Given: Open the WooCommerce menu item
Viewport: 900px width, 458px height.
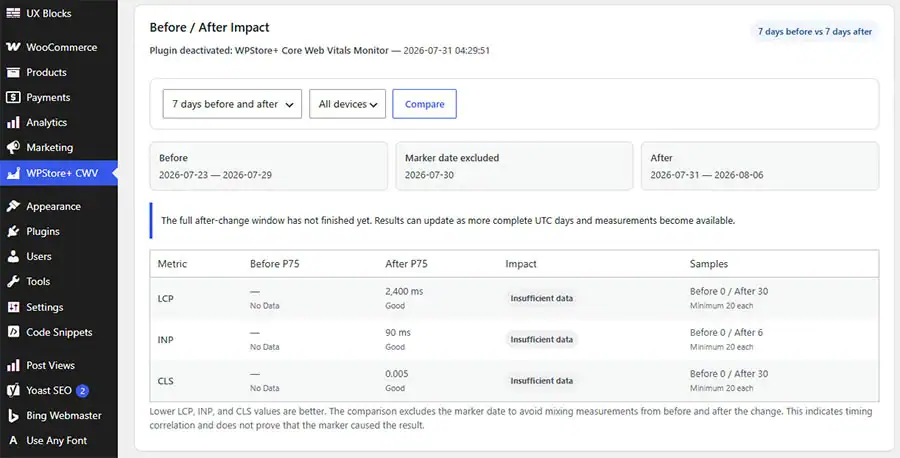Looking at the screenshot, I should pos(59,47).
